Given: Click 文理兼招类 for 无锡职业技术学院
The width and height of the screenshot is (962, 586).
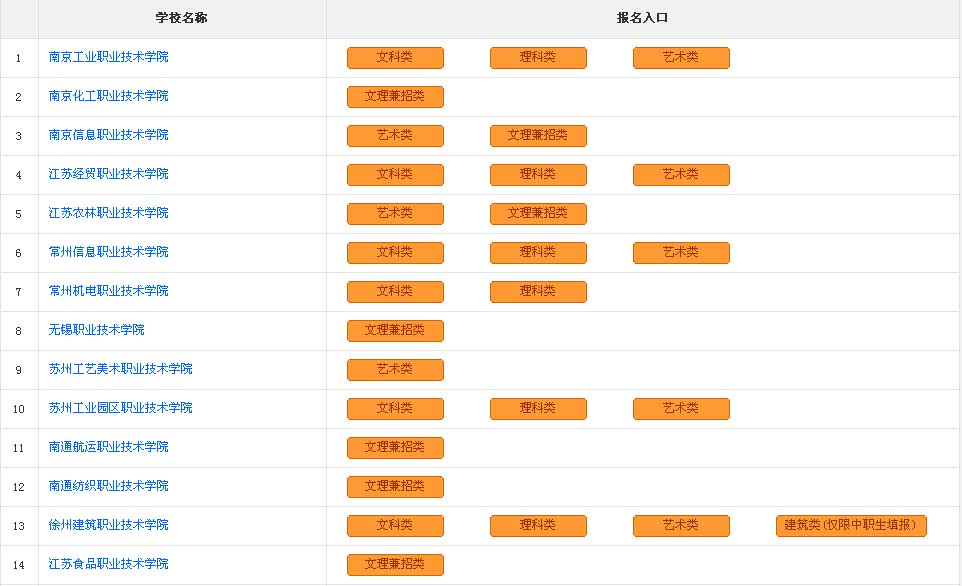Looking at the screenshot, I should [395, 331].
